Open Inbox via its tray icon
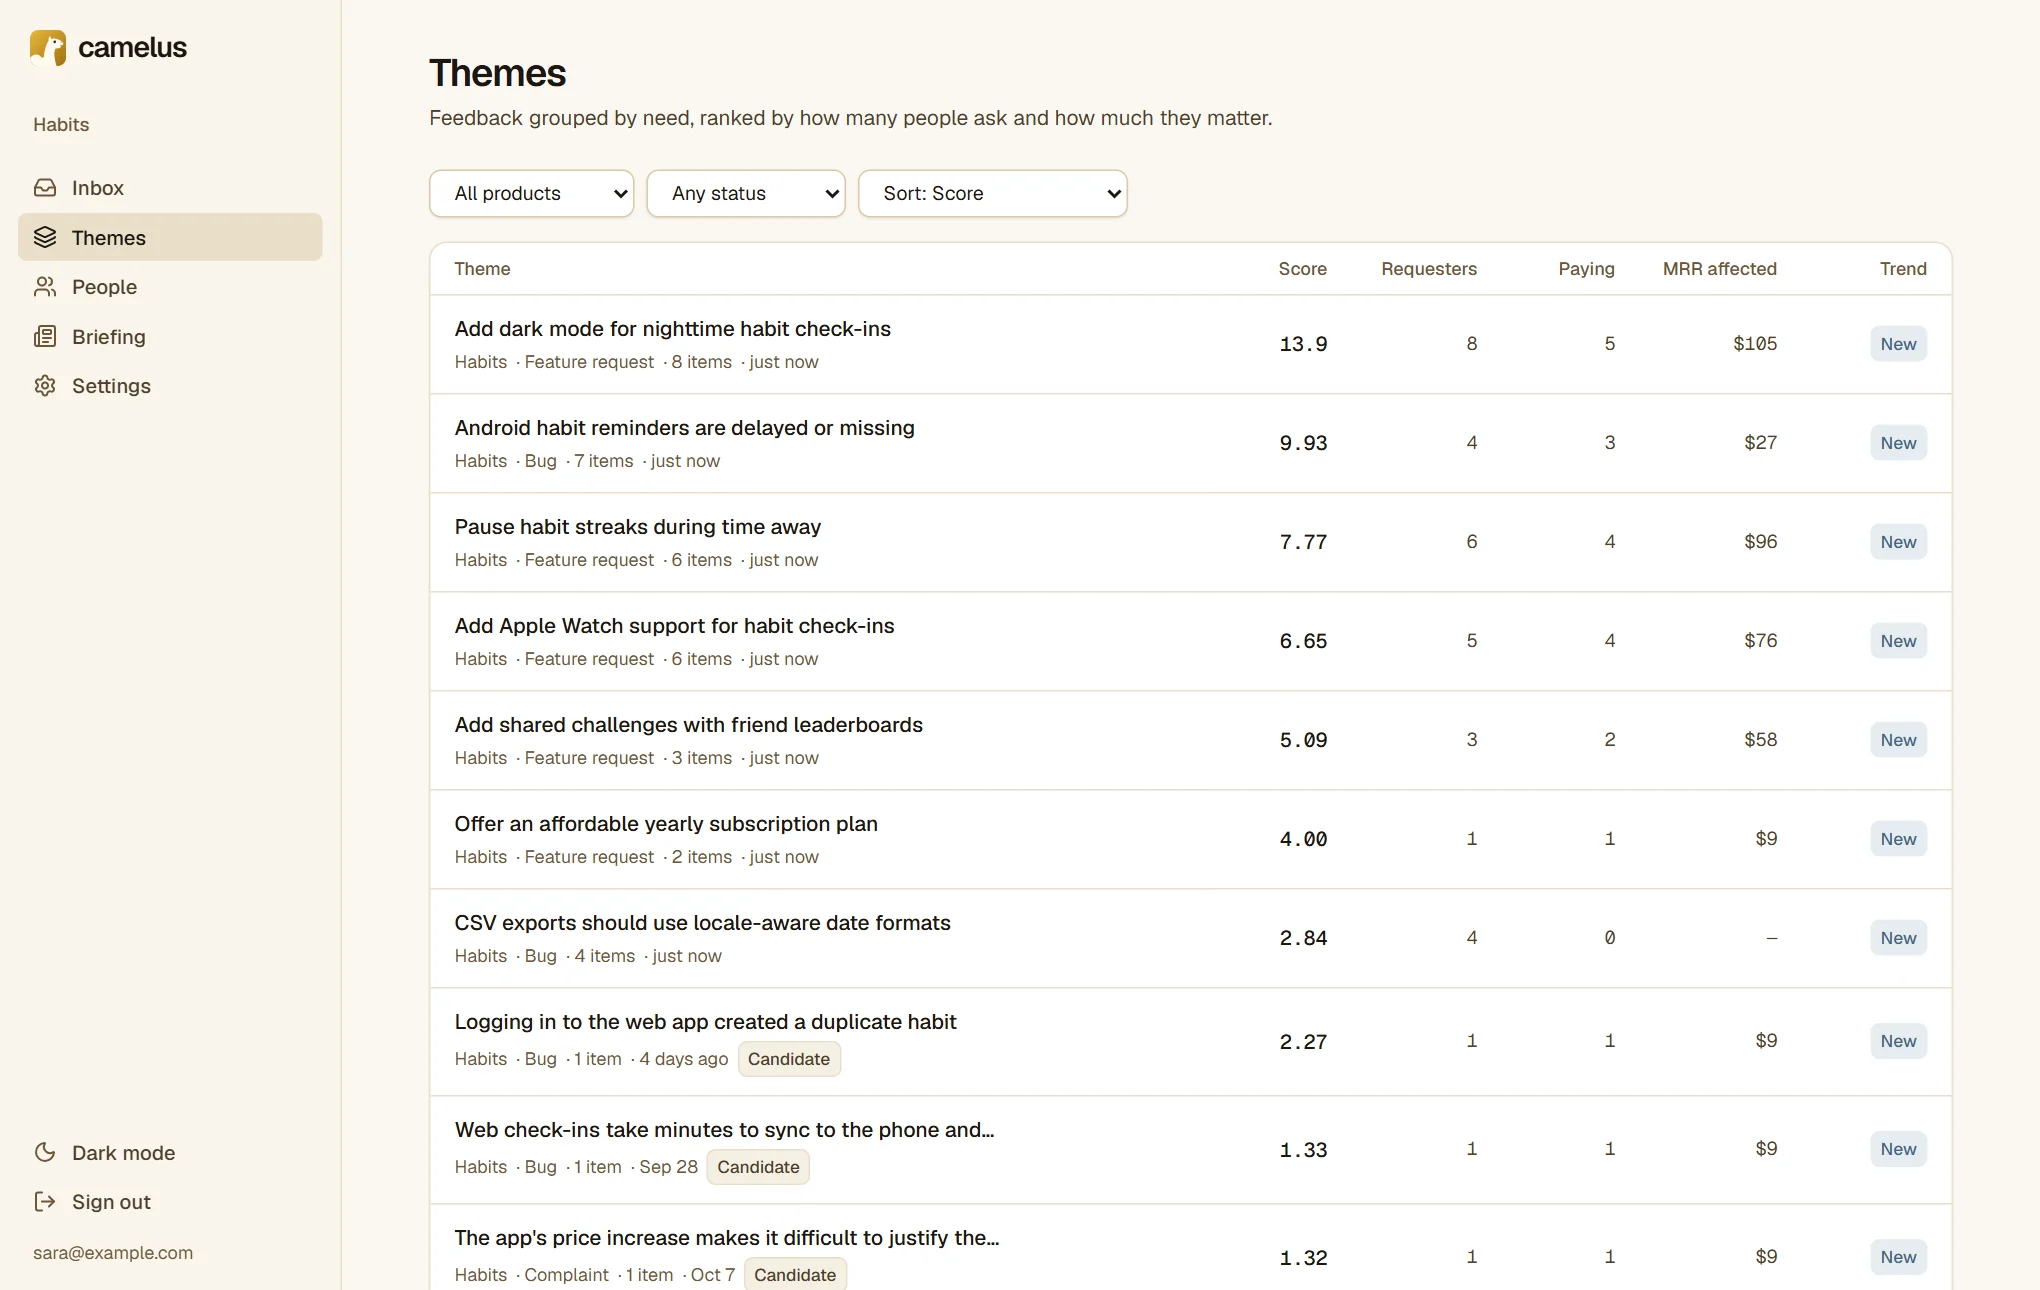 coord(45,188)
